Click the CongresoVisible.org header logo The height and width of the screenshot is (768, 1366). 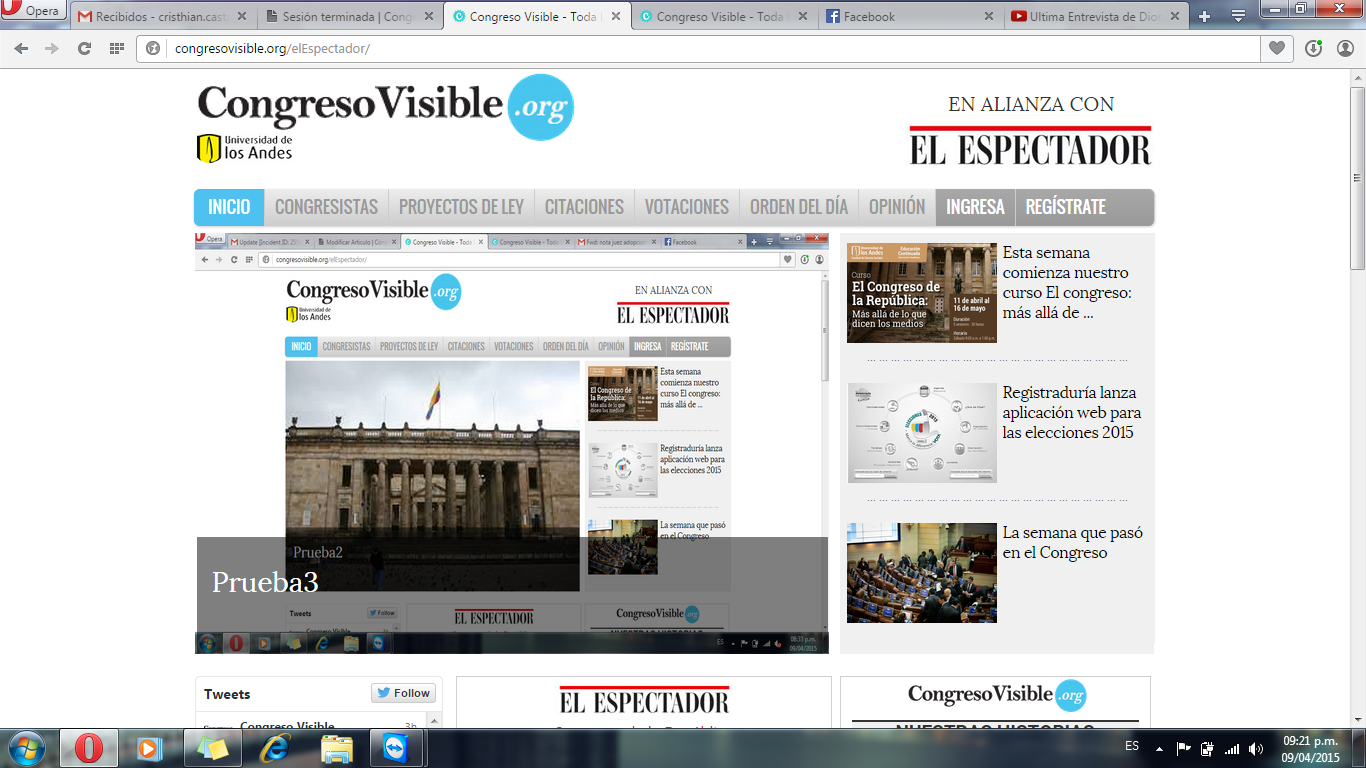click(x=386, y=106)
